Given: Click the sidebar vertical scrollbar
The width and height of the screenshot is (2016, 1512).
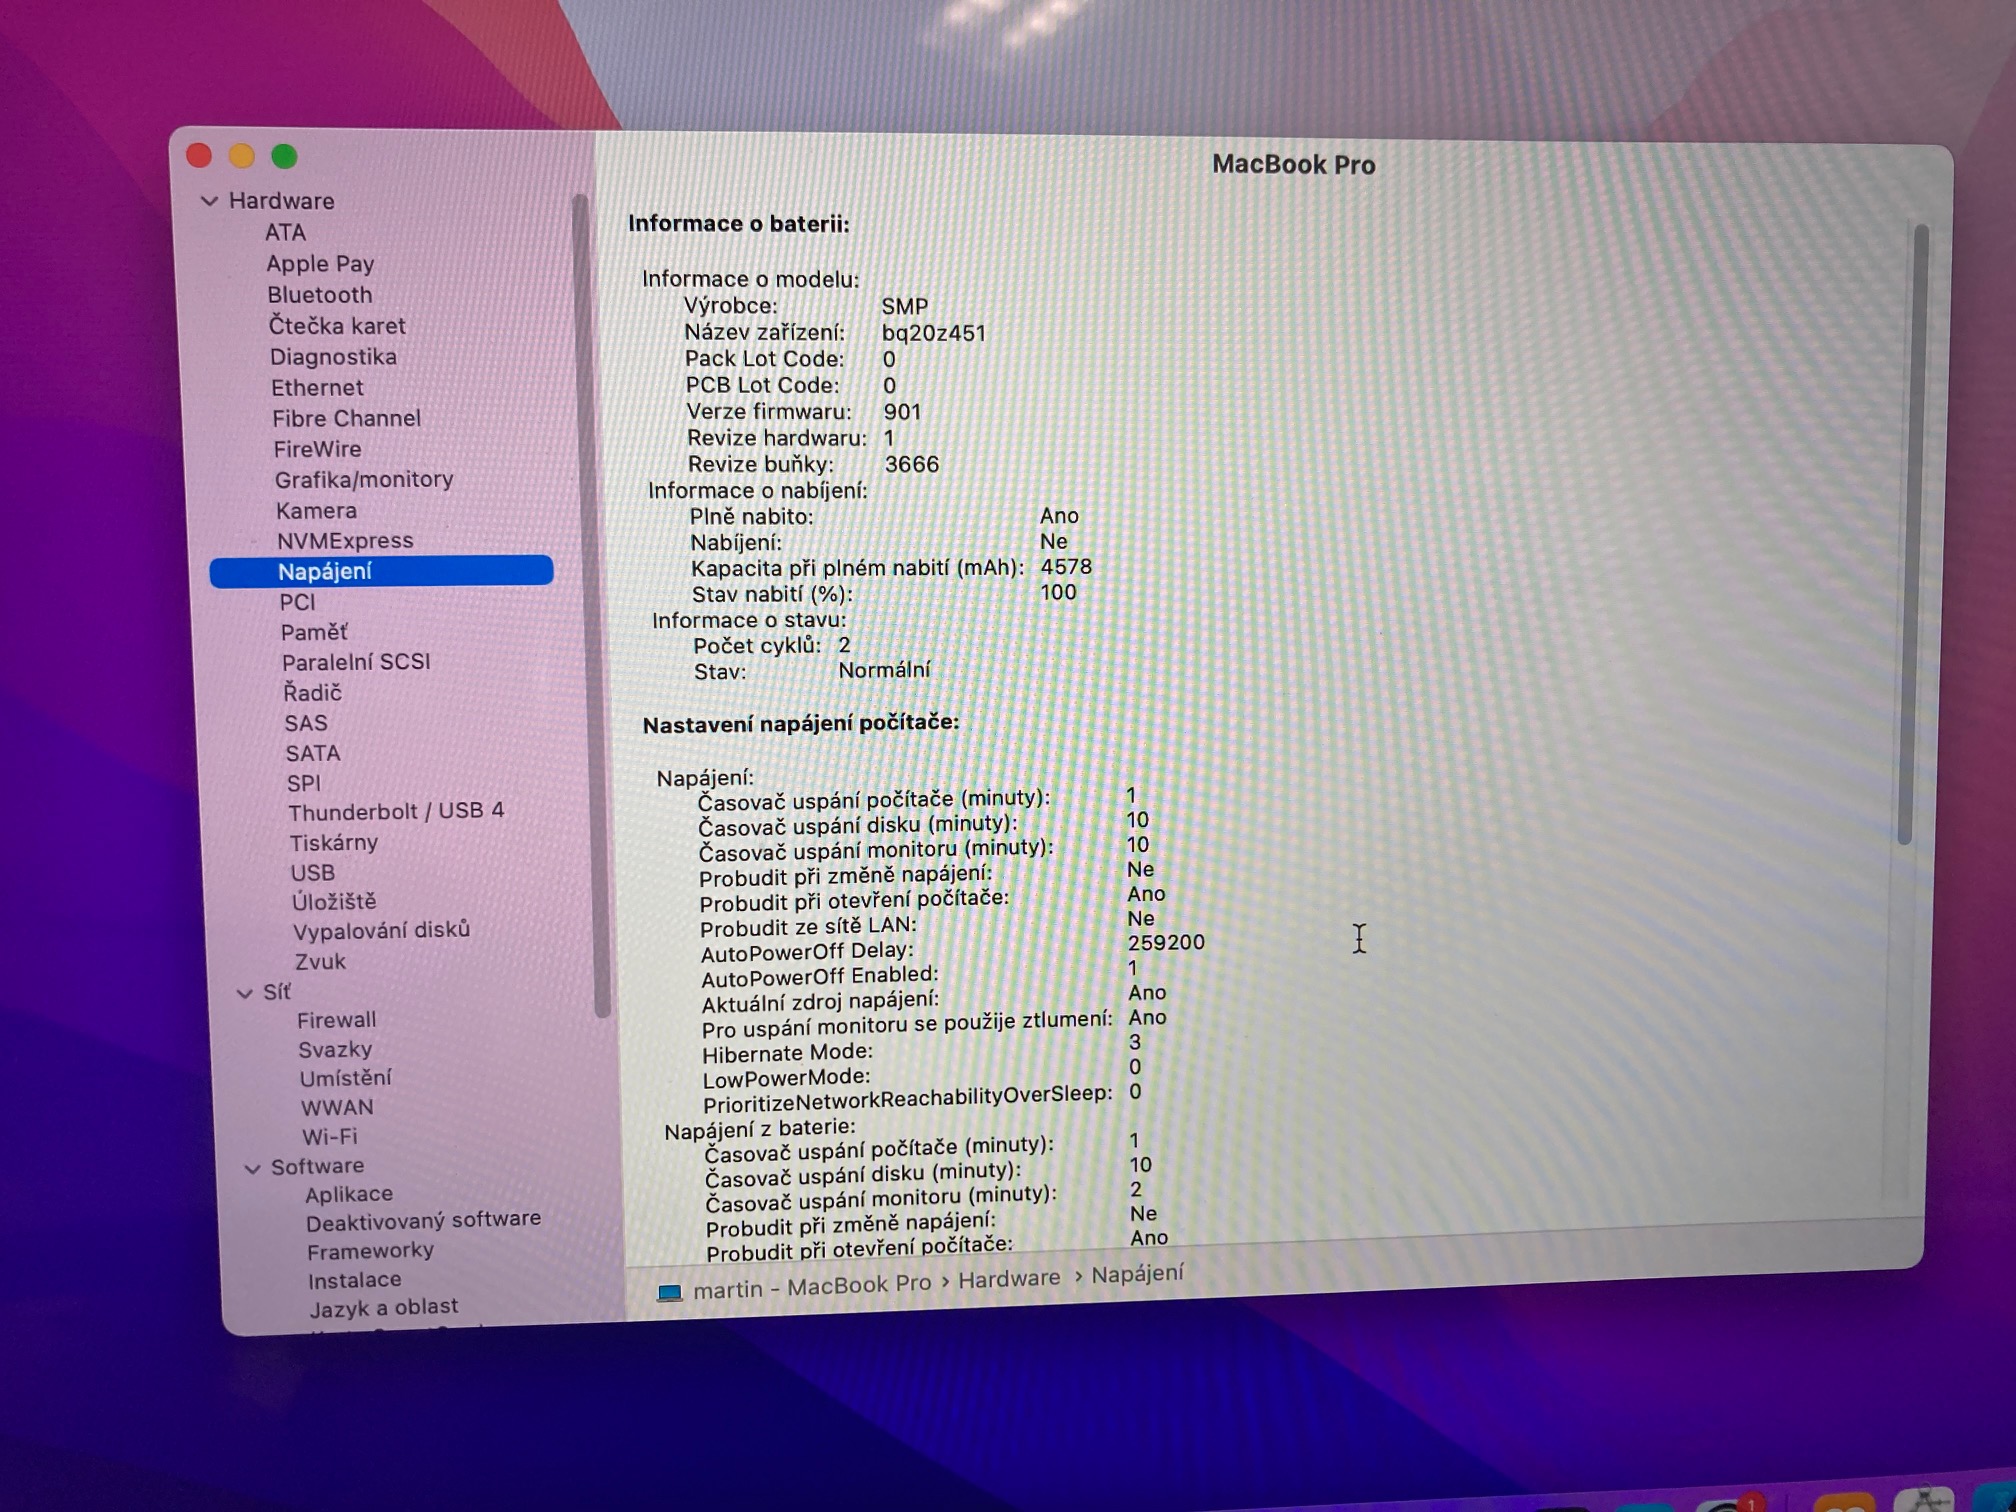Looking at the screenshot, I should [x=590, y=600].
